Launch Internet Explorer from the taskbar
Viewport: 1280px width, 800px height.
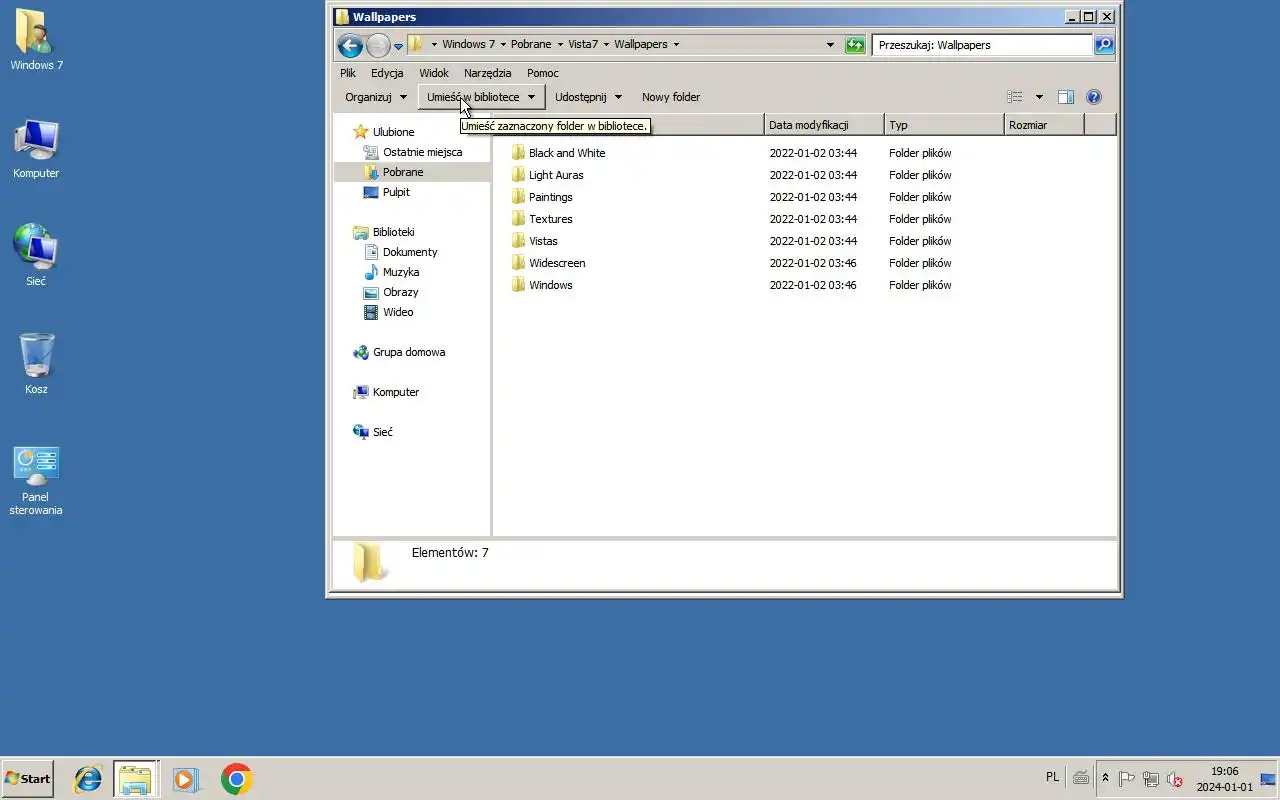(x=88, y=779)
